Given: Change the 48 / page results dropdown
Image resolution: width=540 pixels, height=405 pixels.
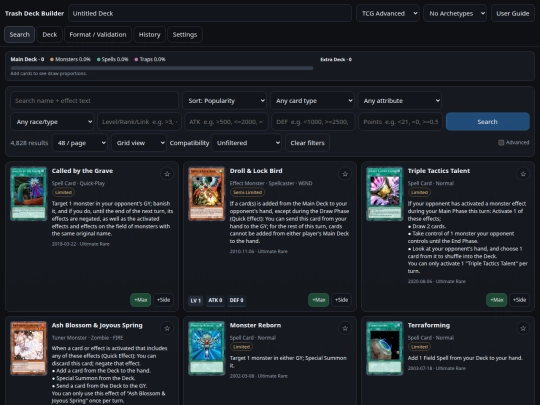Looking at the screenshot, I should [x=80, y=143].
